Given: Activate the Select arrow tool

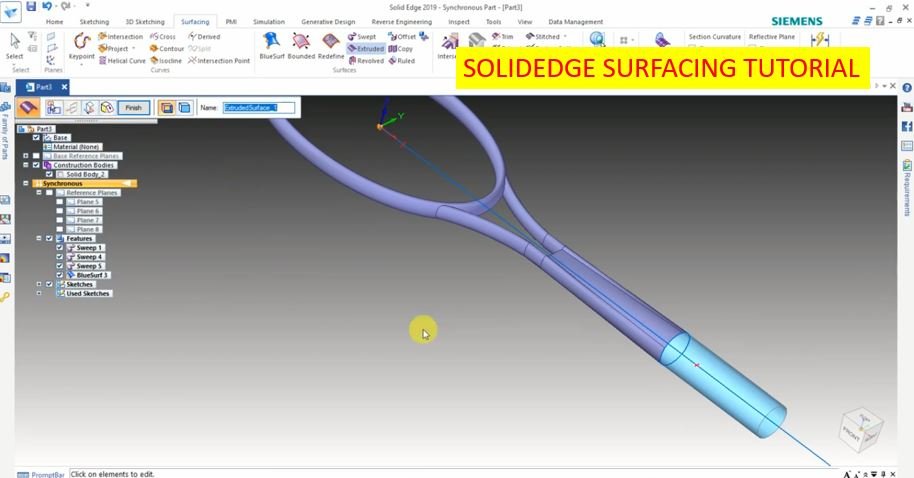Looking at the screenshot, I should [x=15, y=46].
